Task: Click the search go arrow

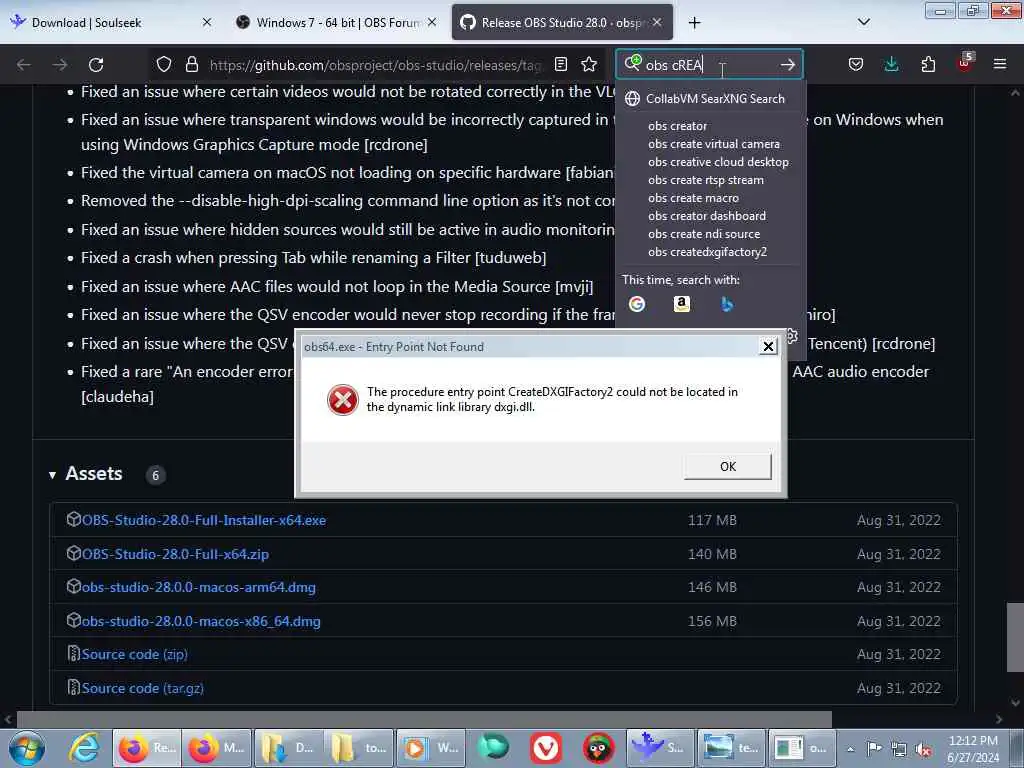Action: click(788, 64)
